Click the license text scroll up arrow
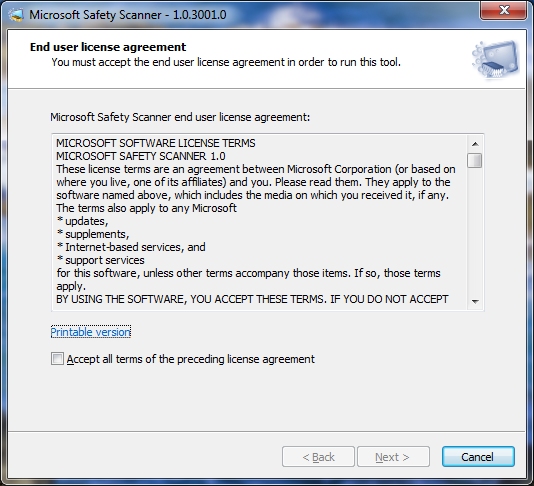The image size is (534, 486). pos(475,144)
